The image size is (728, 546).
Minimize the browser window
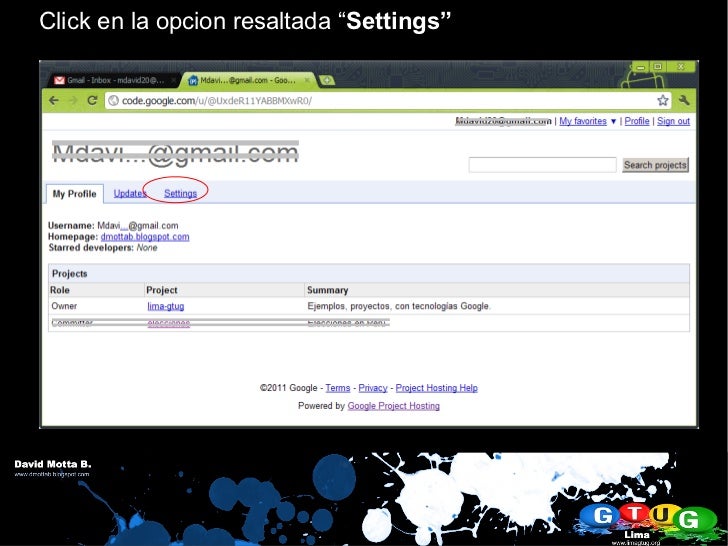pos(641,67)
